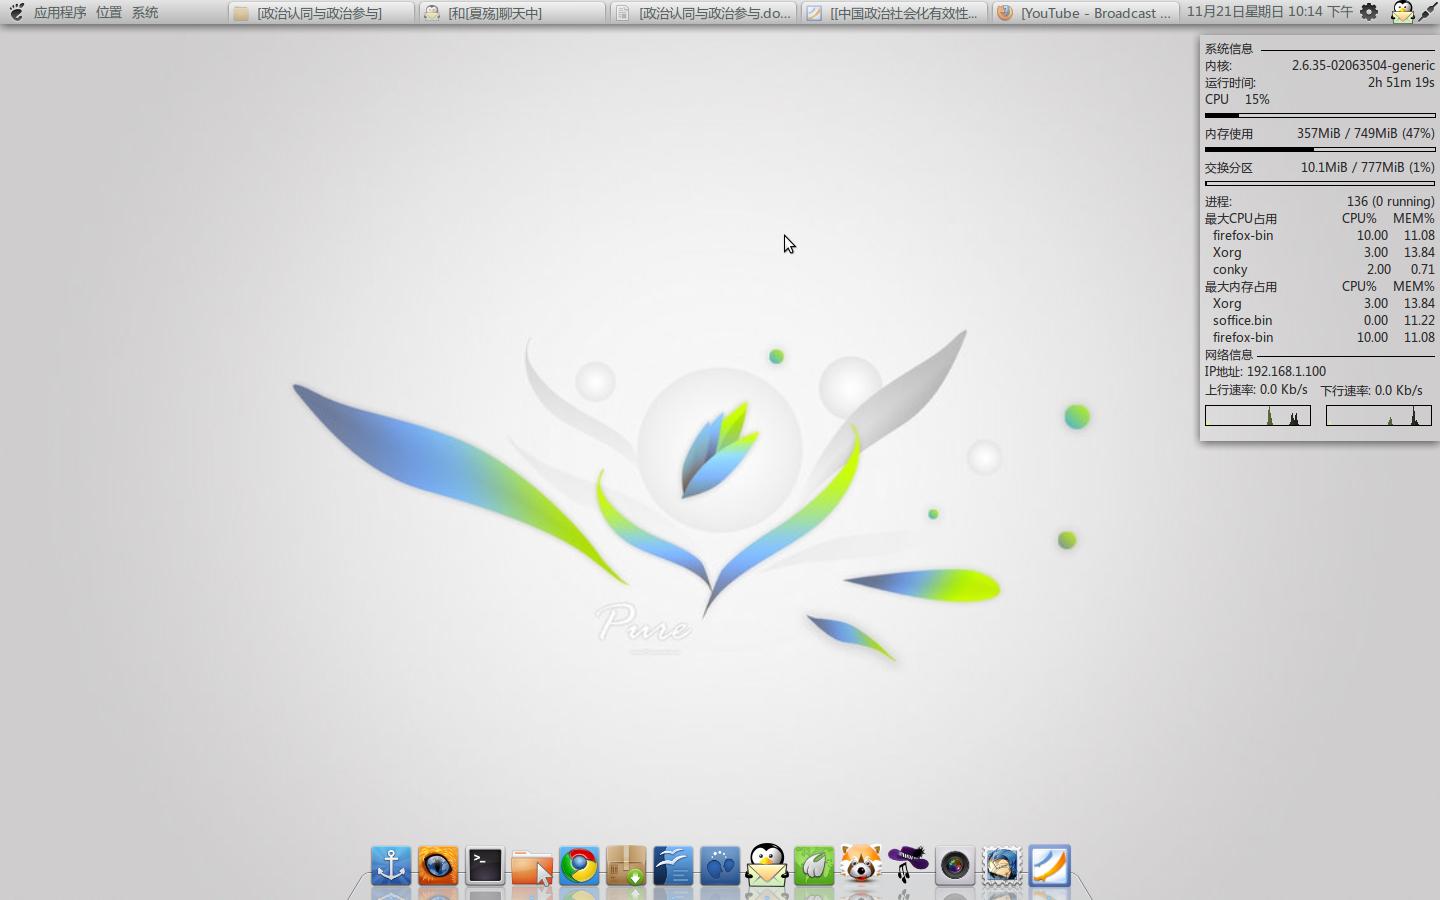This screenshot has height=900, width=1440.
Task: Open the camera lens application in dock
Action: [955, 866]
